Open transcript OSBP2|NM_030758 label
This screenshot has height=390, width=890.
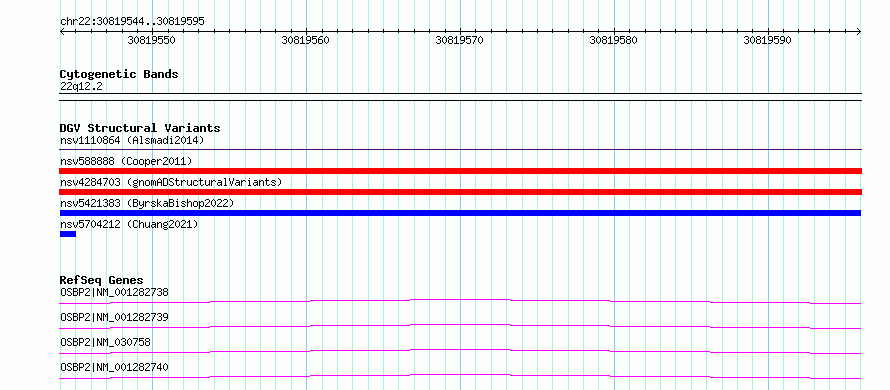[x=106, y=342]
